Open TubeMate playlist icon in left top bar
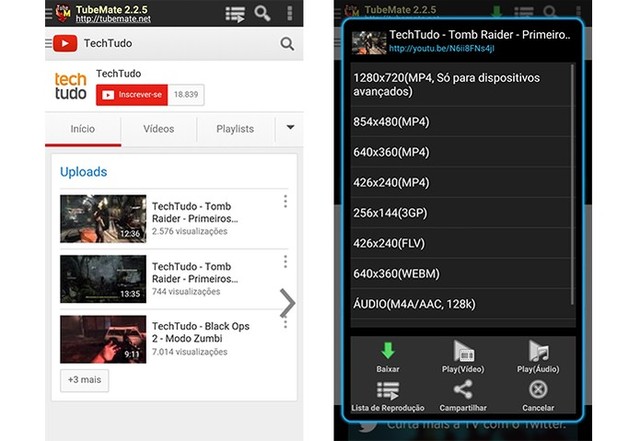Screen dimensions: 640x441 pos(235,14)
